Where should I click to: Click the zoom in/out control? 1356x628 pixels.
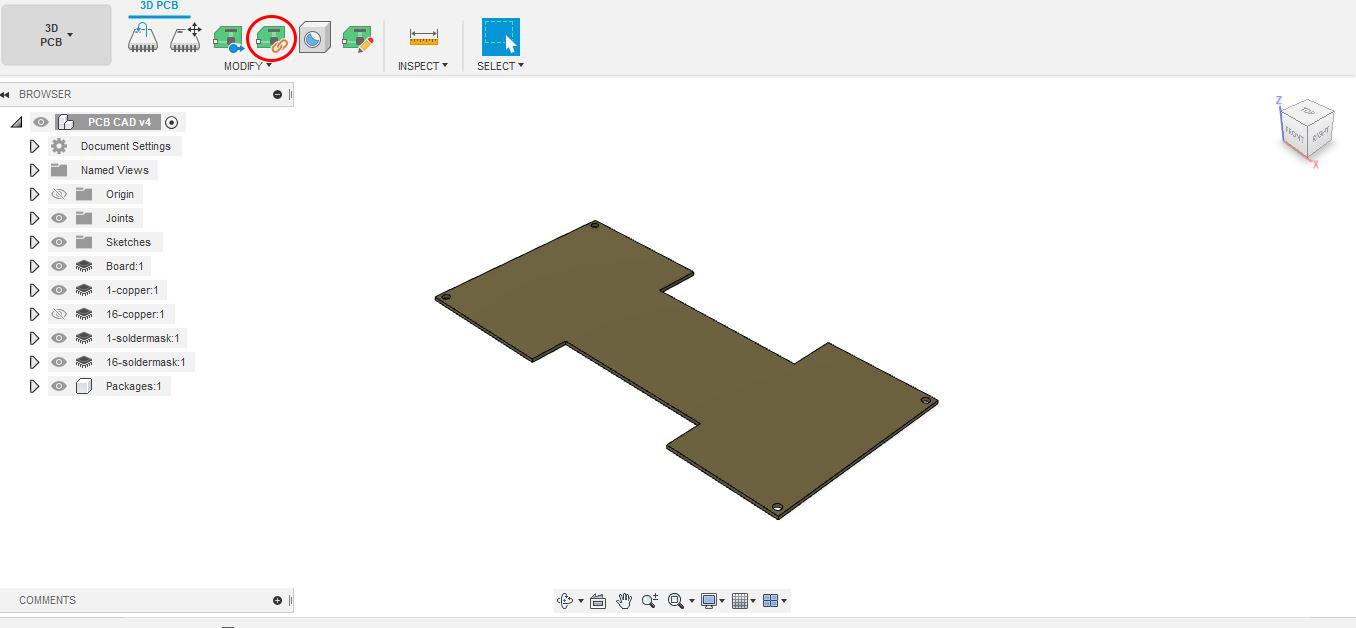coord(650,600)
